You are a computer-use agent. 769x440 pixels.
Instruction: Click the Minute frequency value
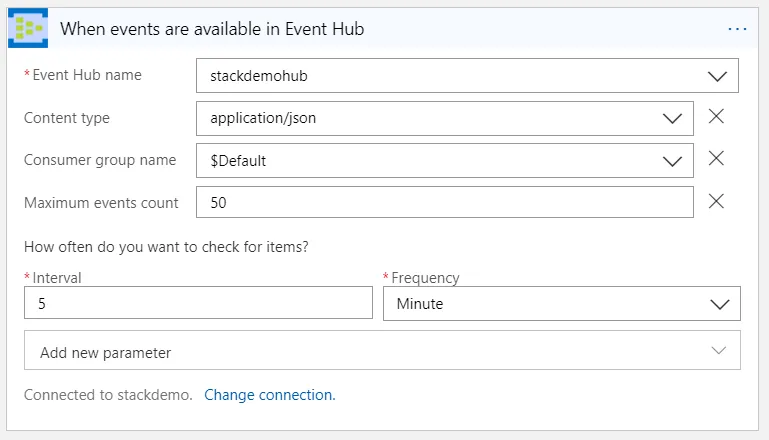click(420, 303)
